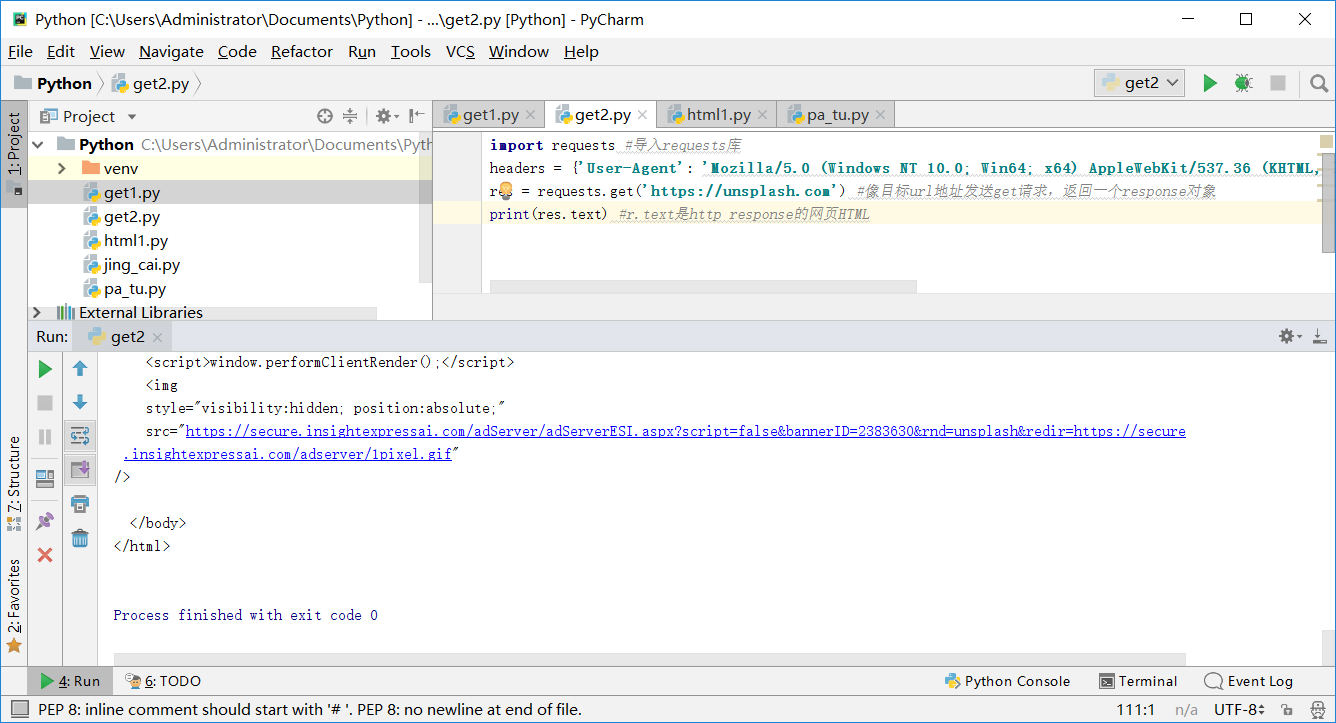This screenshot has height=723, width=1336.
Task: Open Project panel gear settings
Action: pos(386,116)
